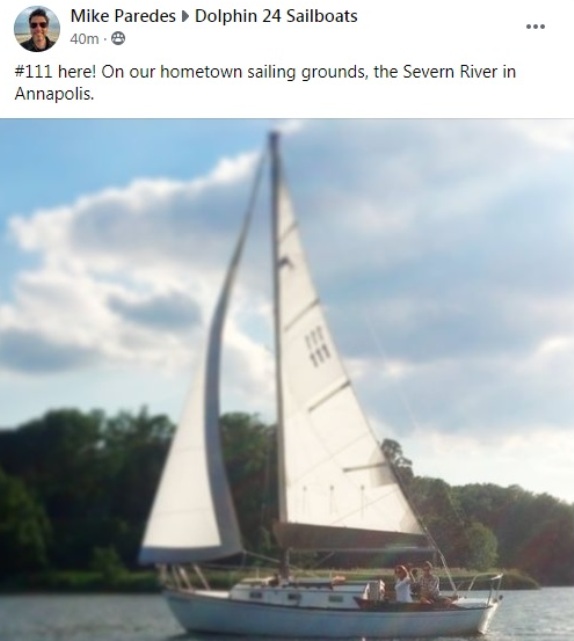This screenshot has height=641, width=574.
Task: Click the 111 sail number on mainsail
Action: pyautogui.click(x=316, y=347)
